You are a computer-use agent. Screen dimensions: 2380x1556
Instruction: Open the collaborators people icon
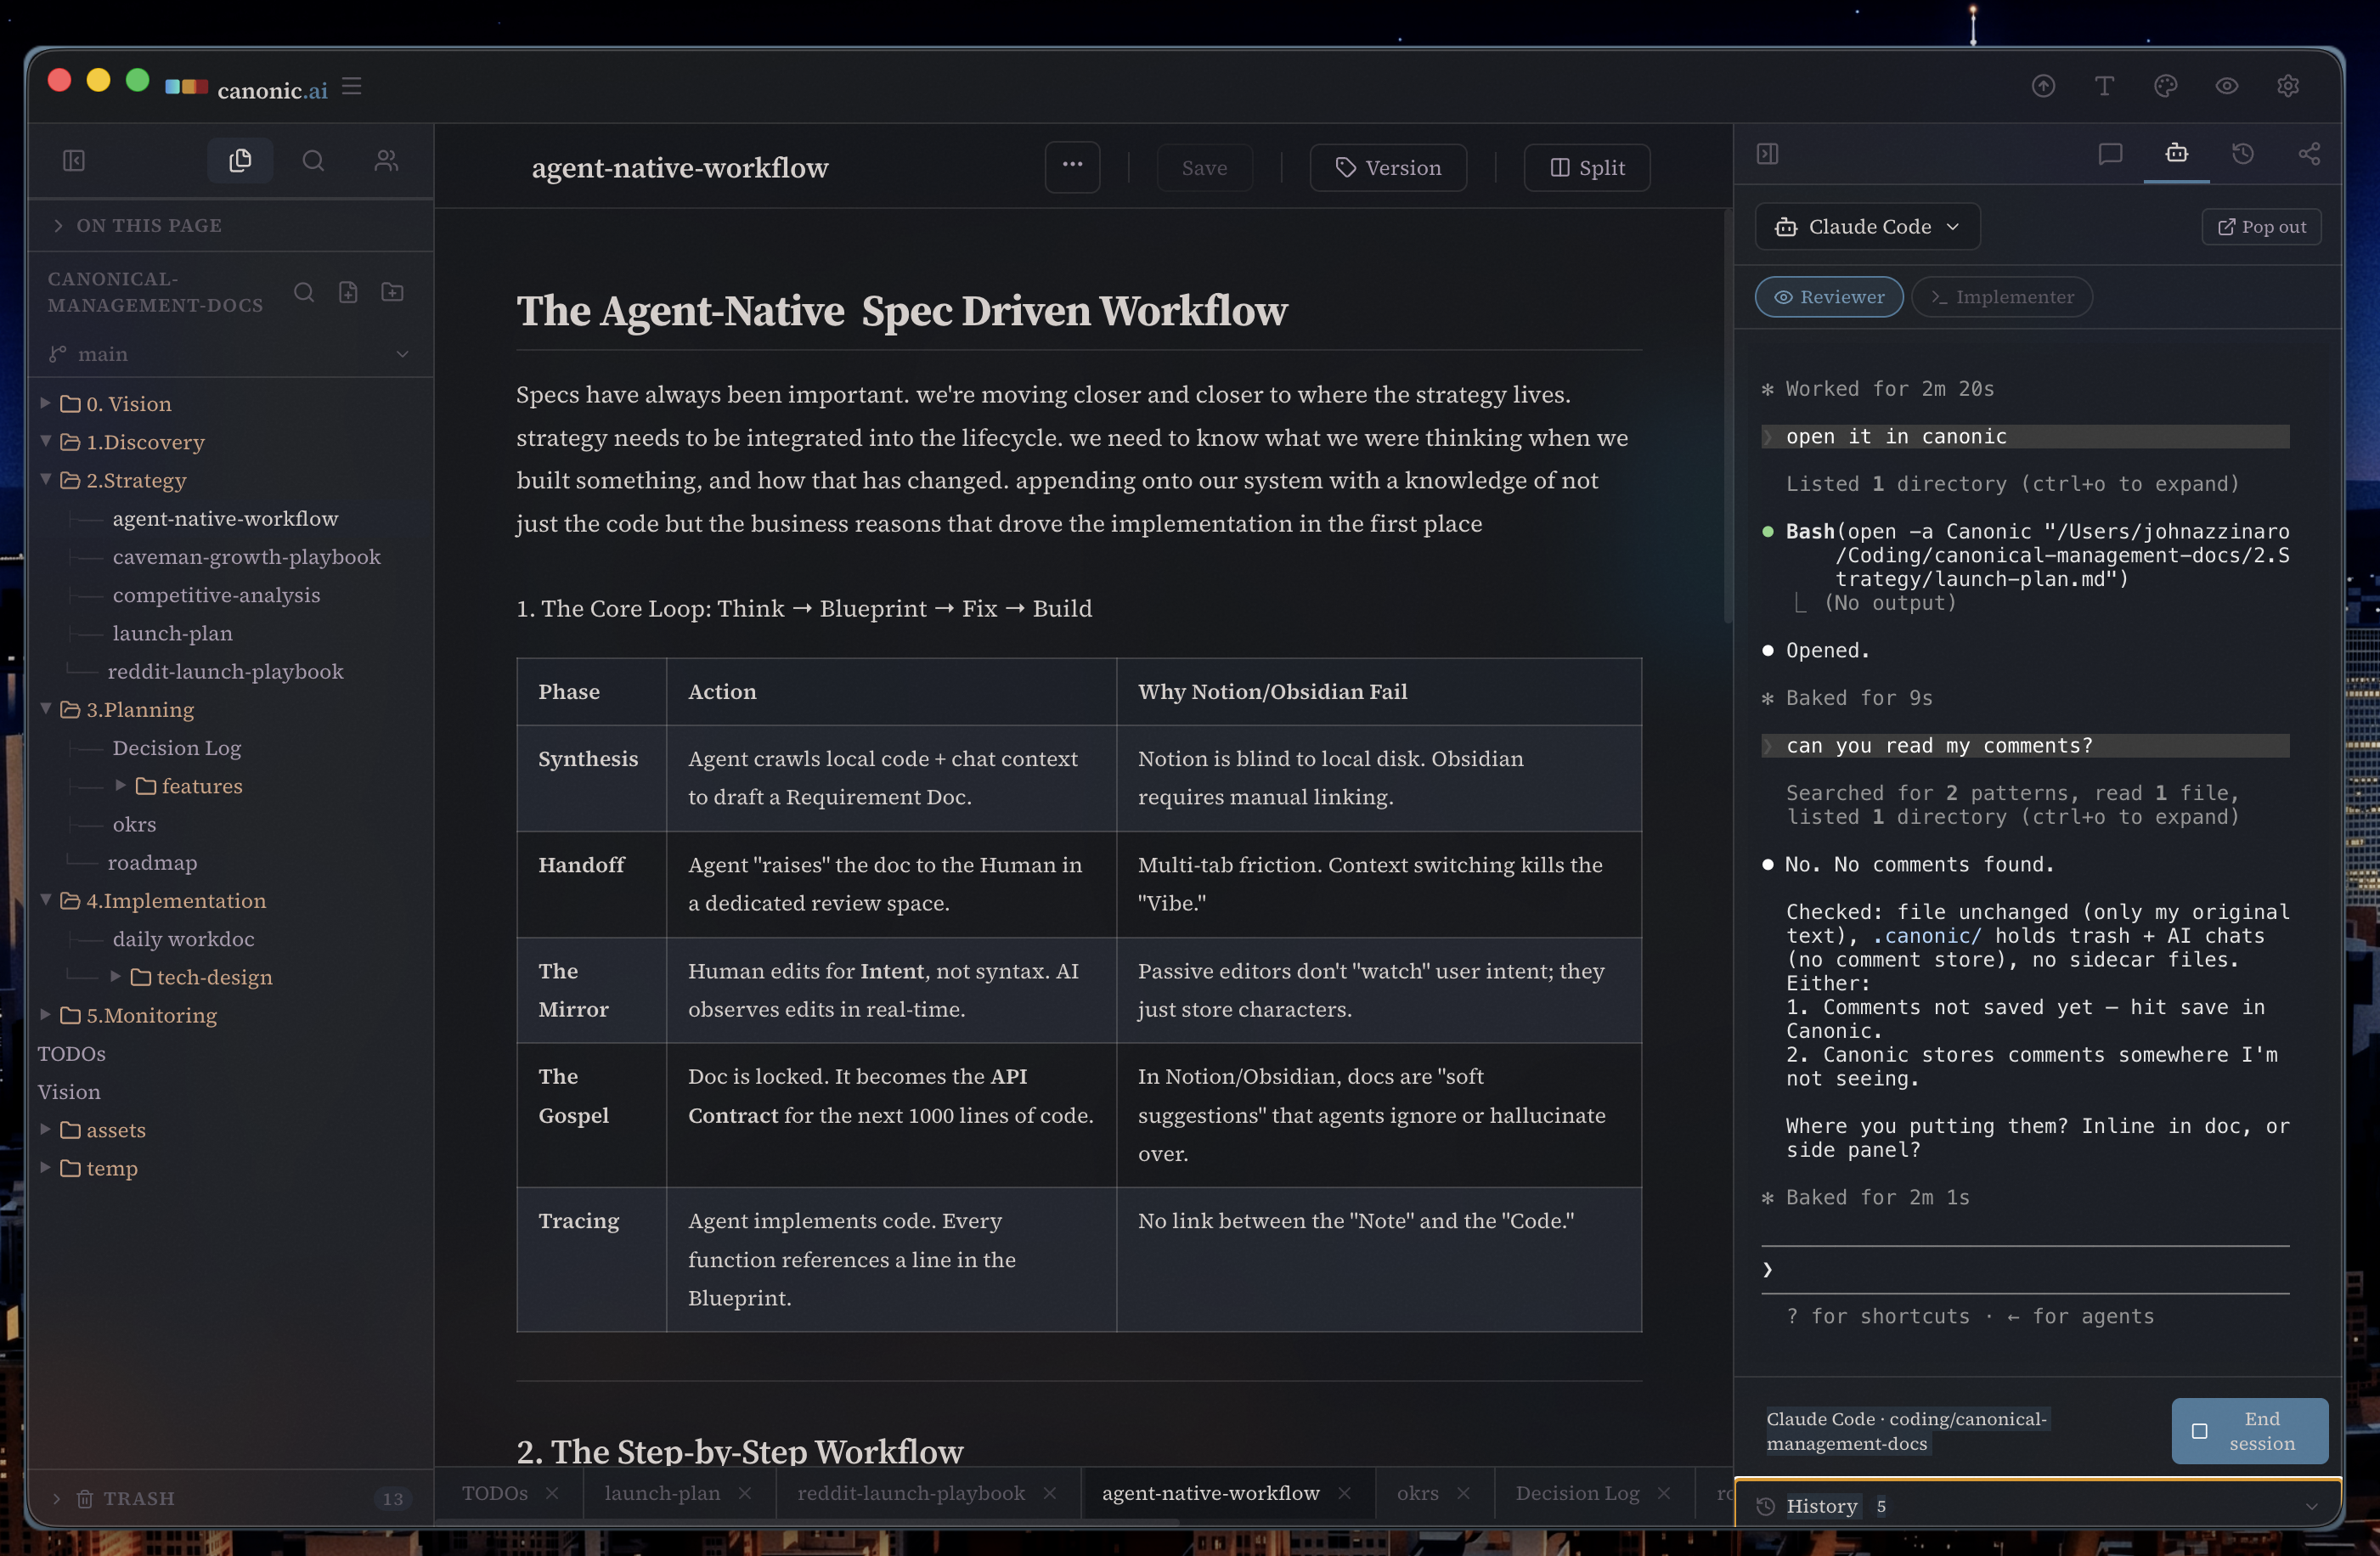386,160
